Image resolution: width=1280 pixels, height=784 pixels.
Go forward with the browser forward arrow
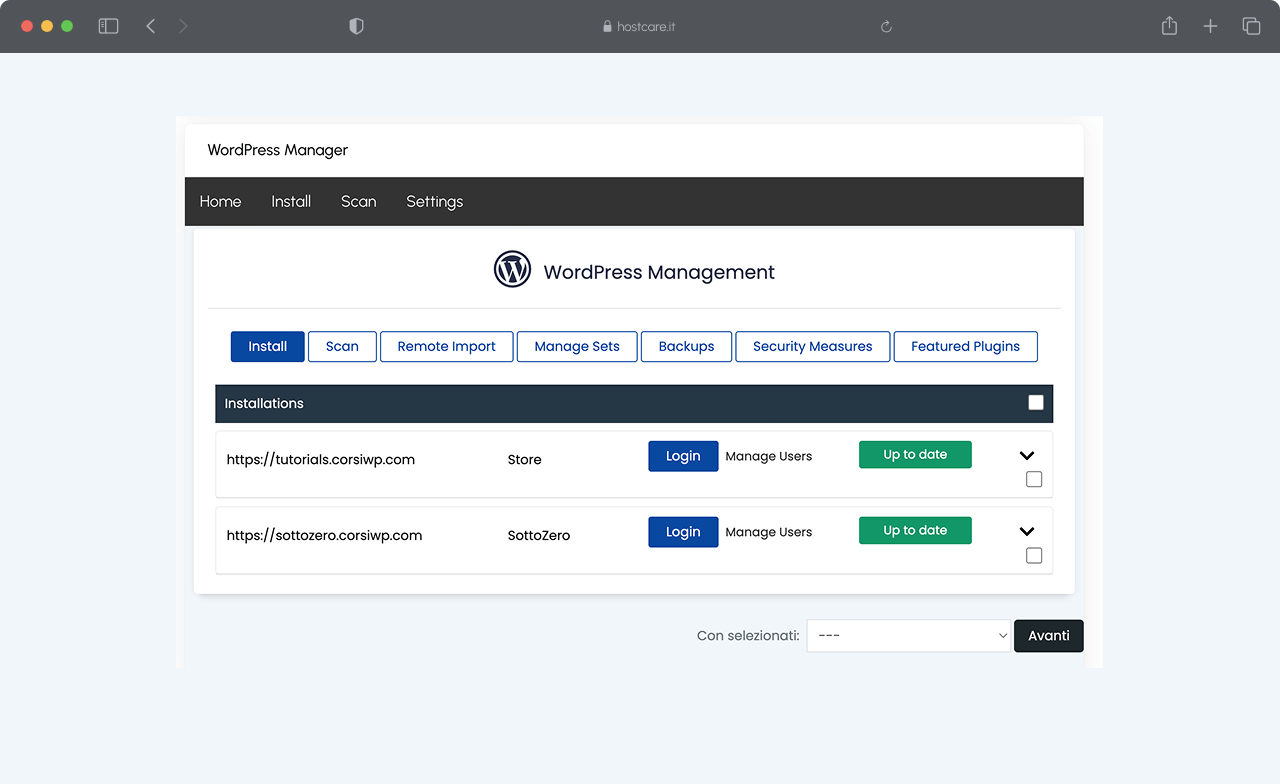183,26
